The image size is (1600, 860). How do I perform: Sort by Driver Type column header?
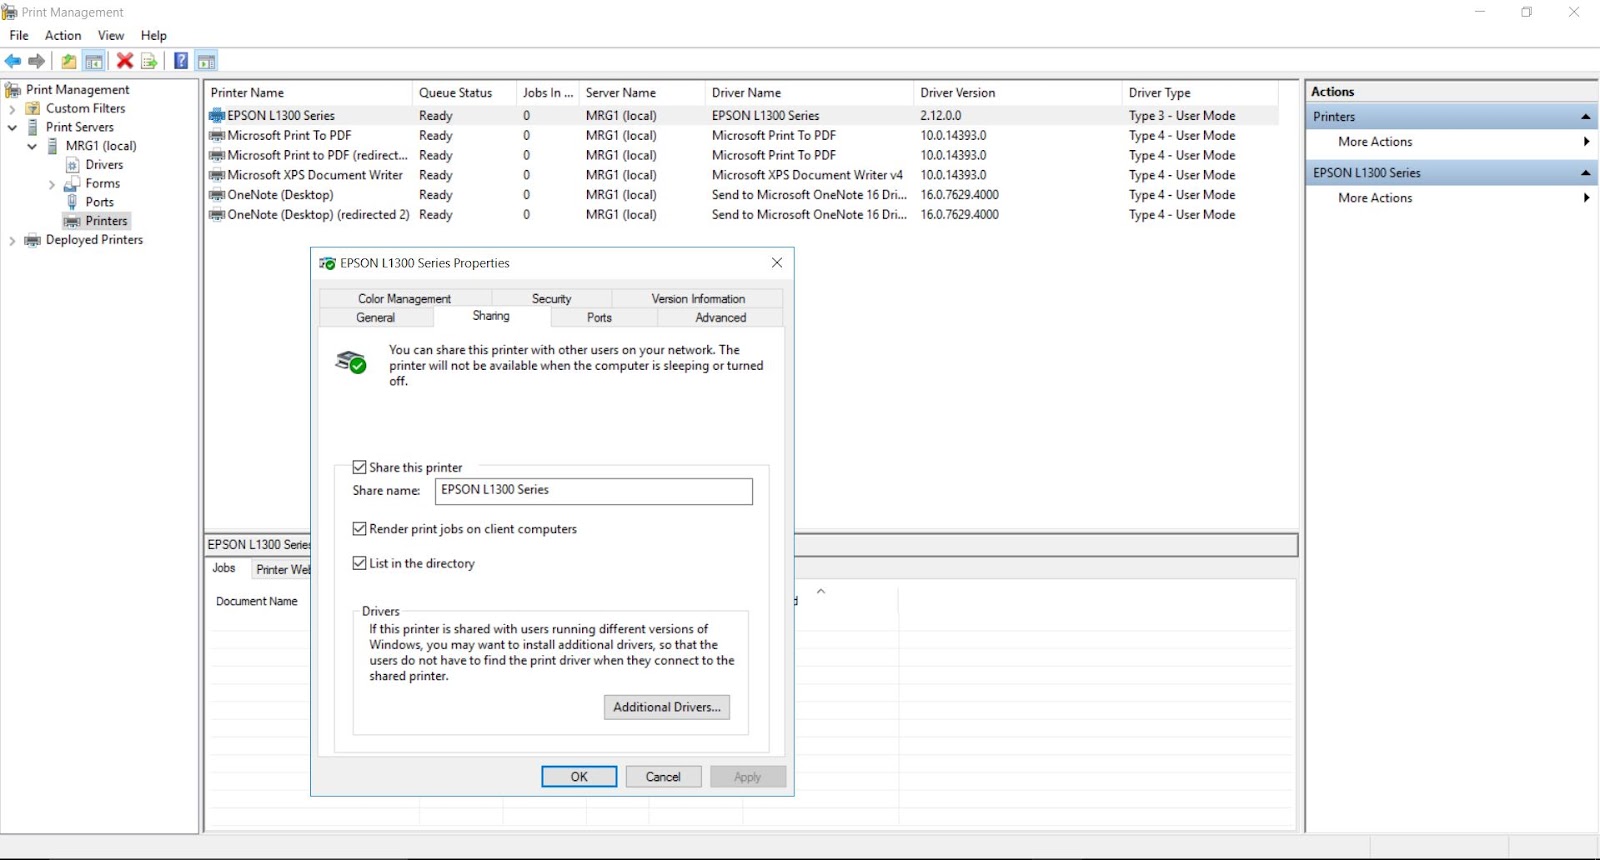tap(1200, 93)
